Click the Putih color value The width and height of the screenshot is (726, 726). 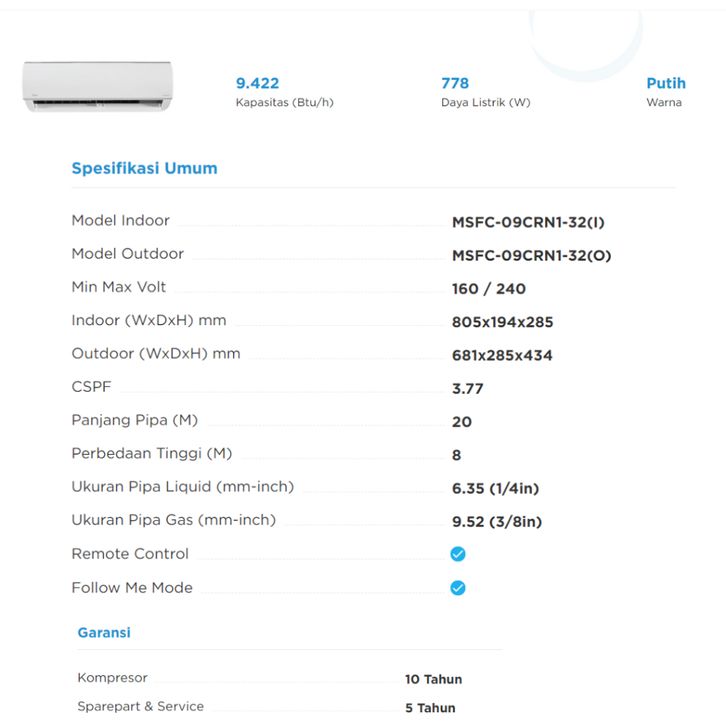point(666,83)
